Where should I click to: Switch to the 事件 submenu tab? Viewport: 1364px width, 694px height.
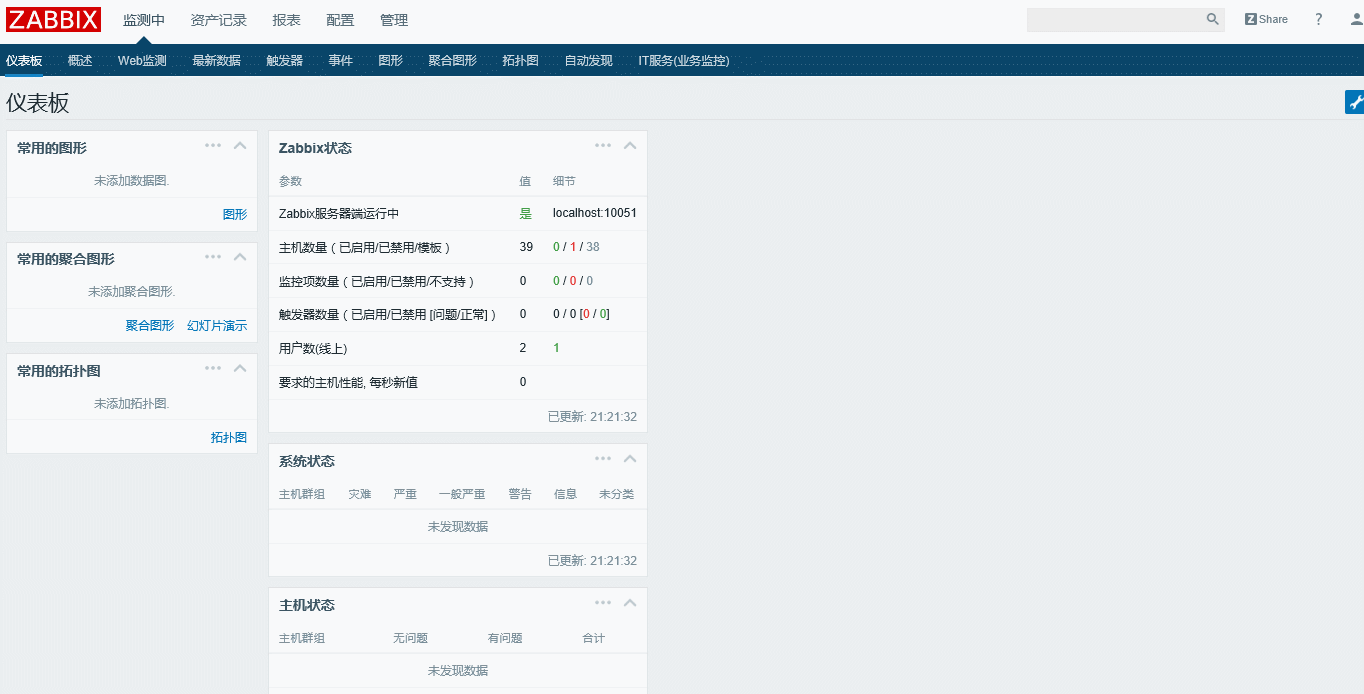point(341,61)
